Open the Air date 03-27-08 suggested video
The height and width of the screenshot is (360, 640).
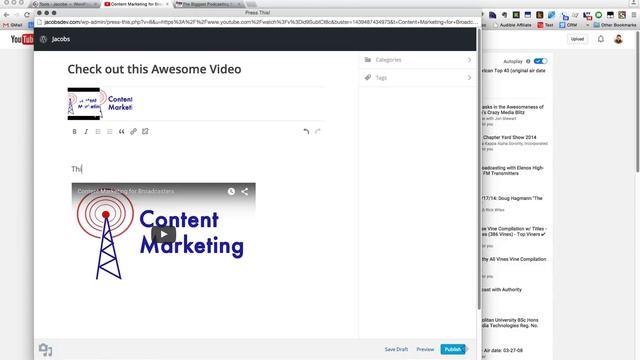(503, 351)
